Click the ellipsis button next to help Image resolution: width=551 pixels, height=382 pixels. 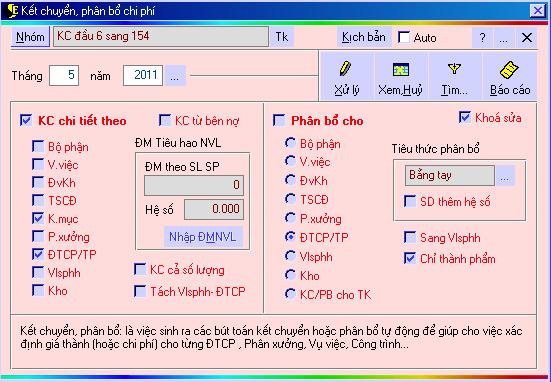pyautogui.click(x=504, y=38)
